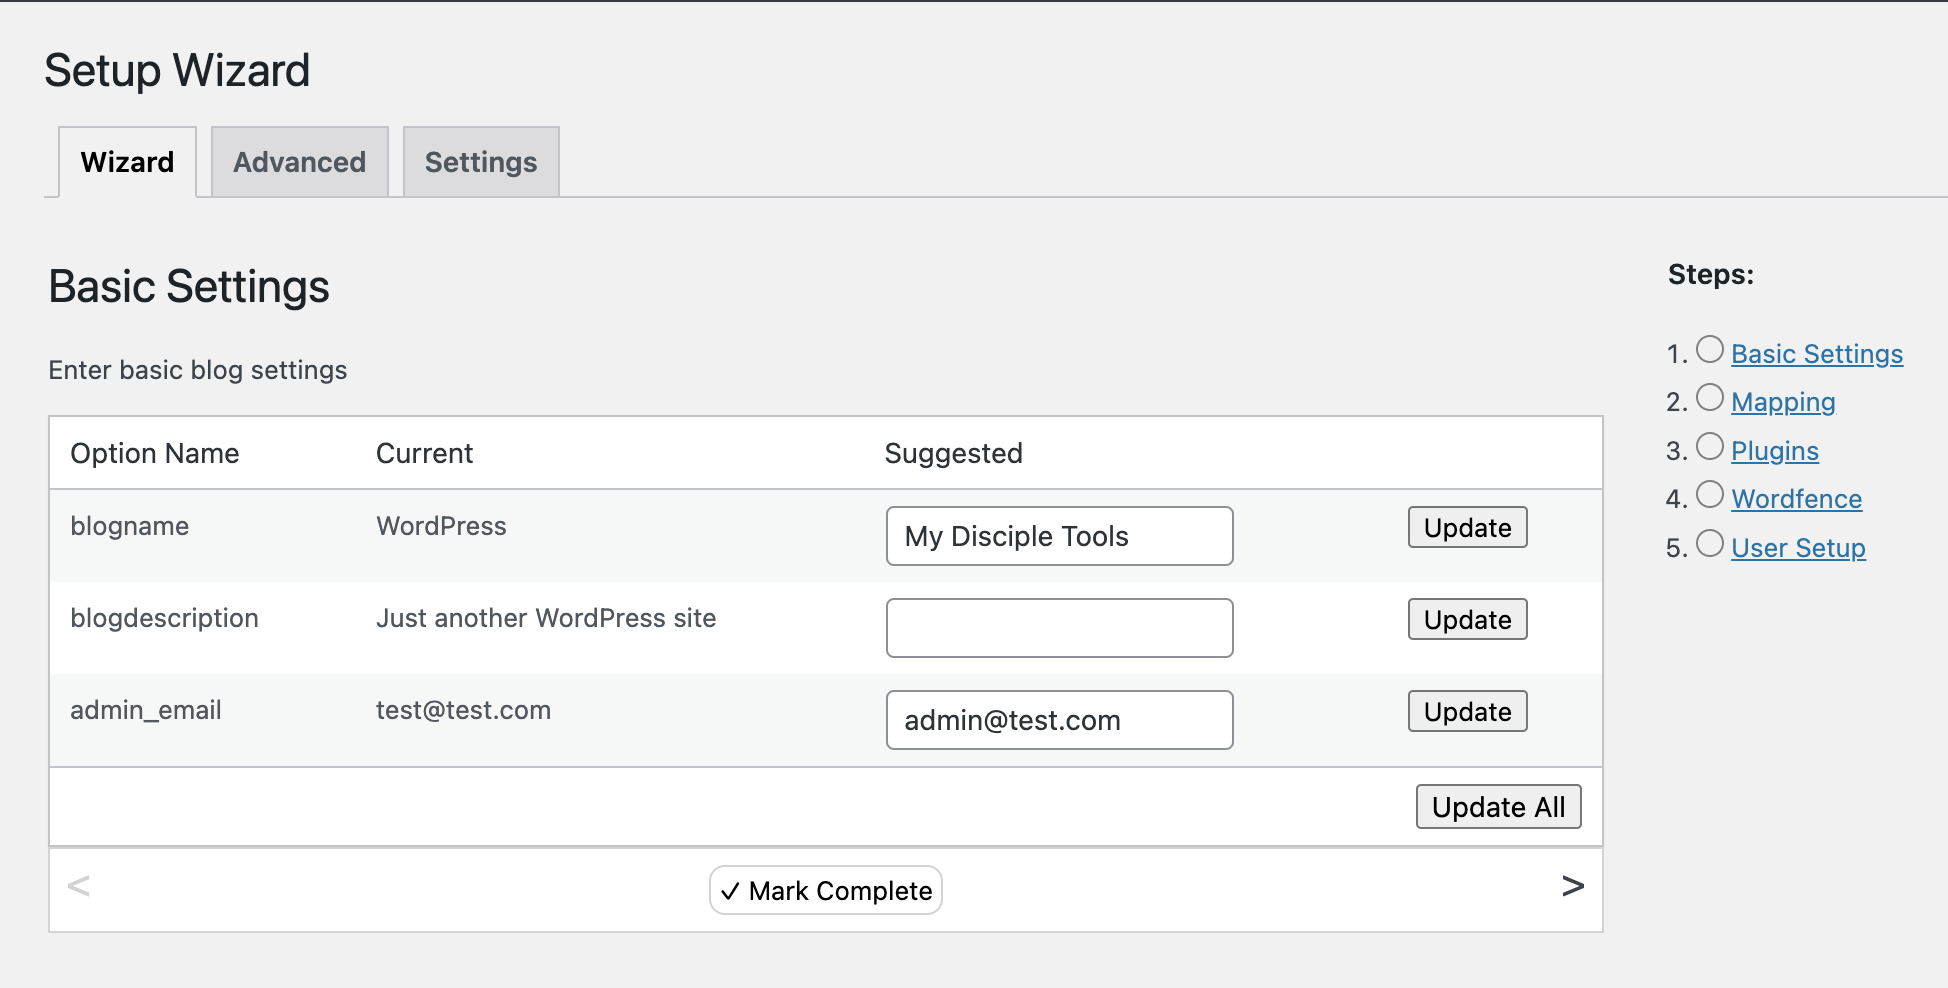Switch to the Advanced tab
The height and width of the screenshot is (988, 1948).
pyautogui.click(x=299, y=162)
